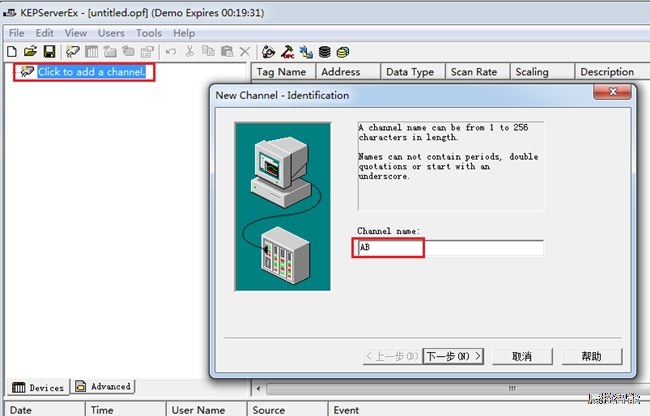Click the Channel name input field
The image size is (650, 416).
pyautogui.click(x=450, y=248)
